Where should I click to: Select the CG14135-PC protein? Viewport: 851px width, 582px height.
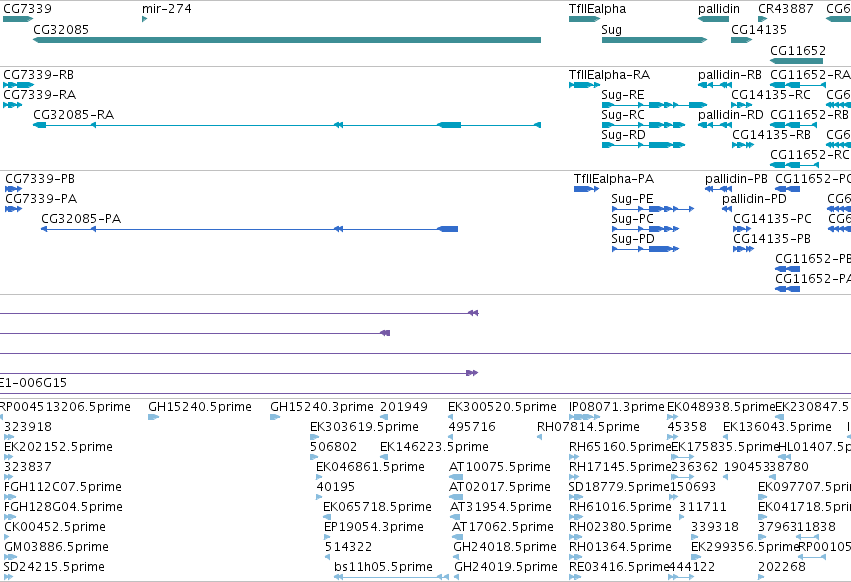pyautogui.click(x=742, y=229)
